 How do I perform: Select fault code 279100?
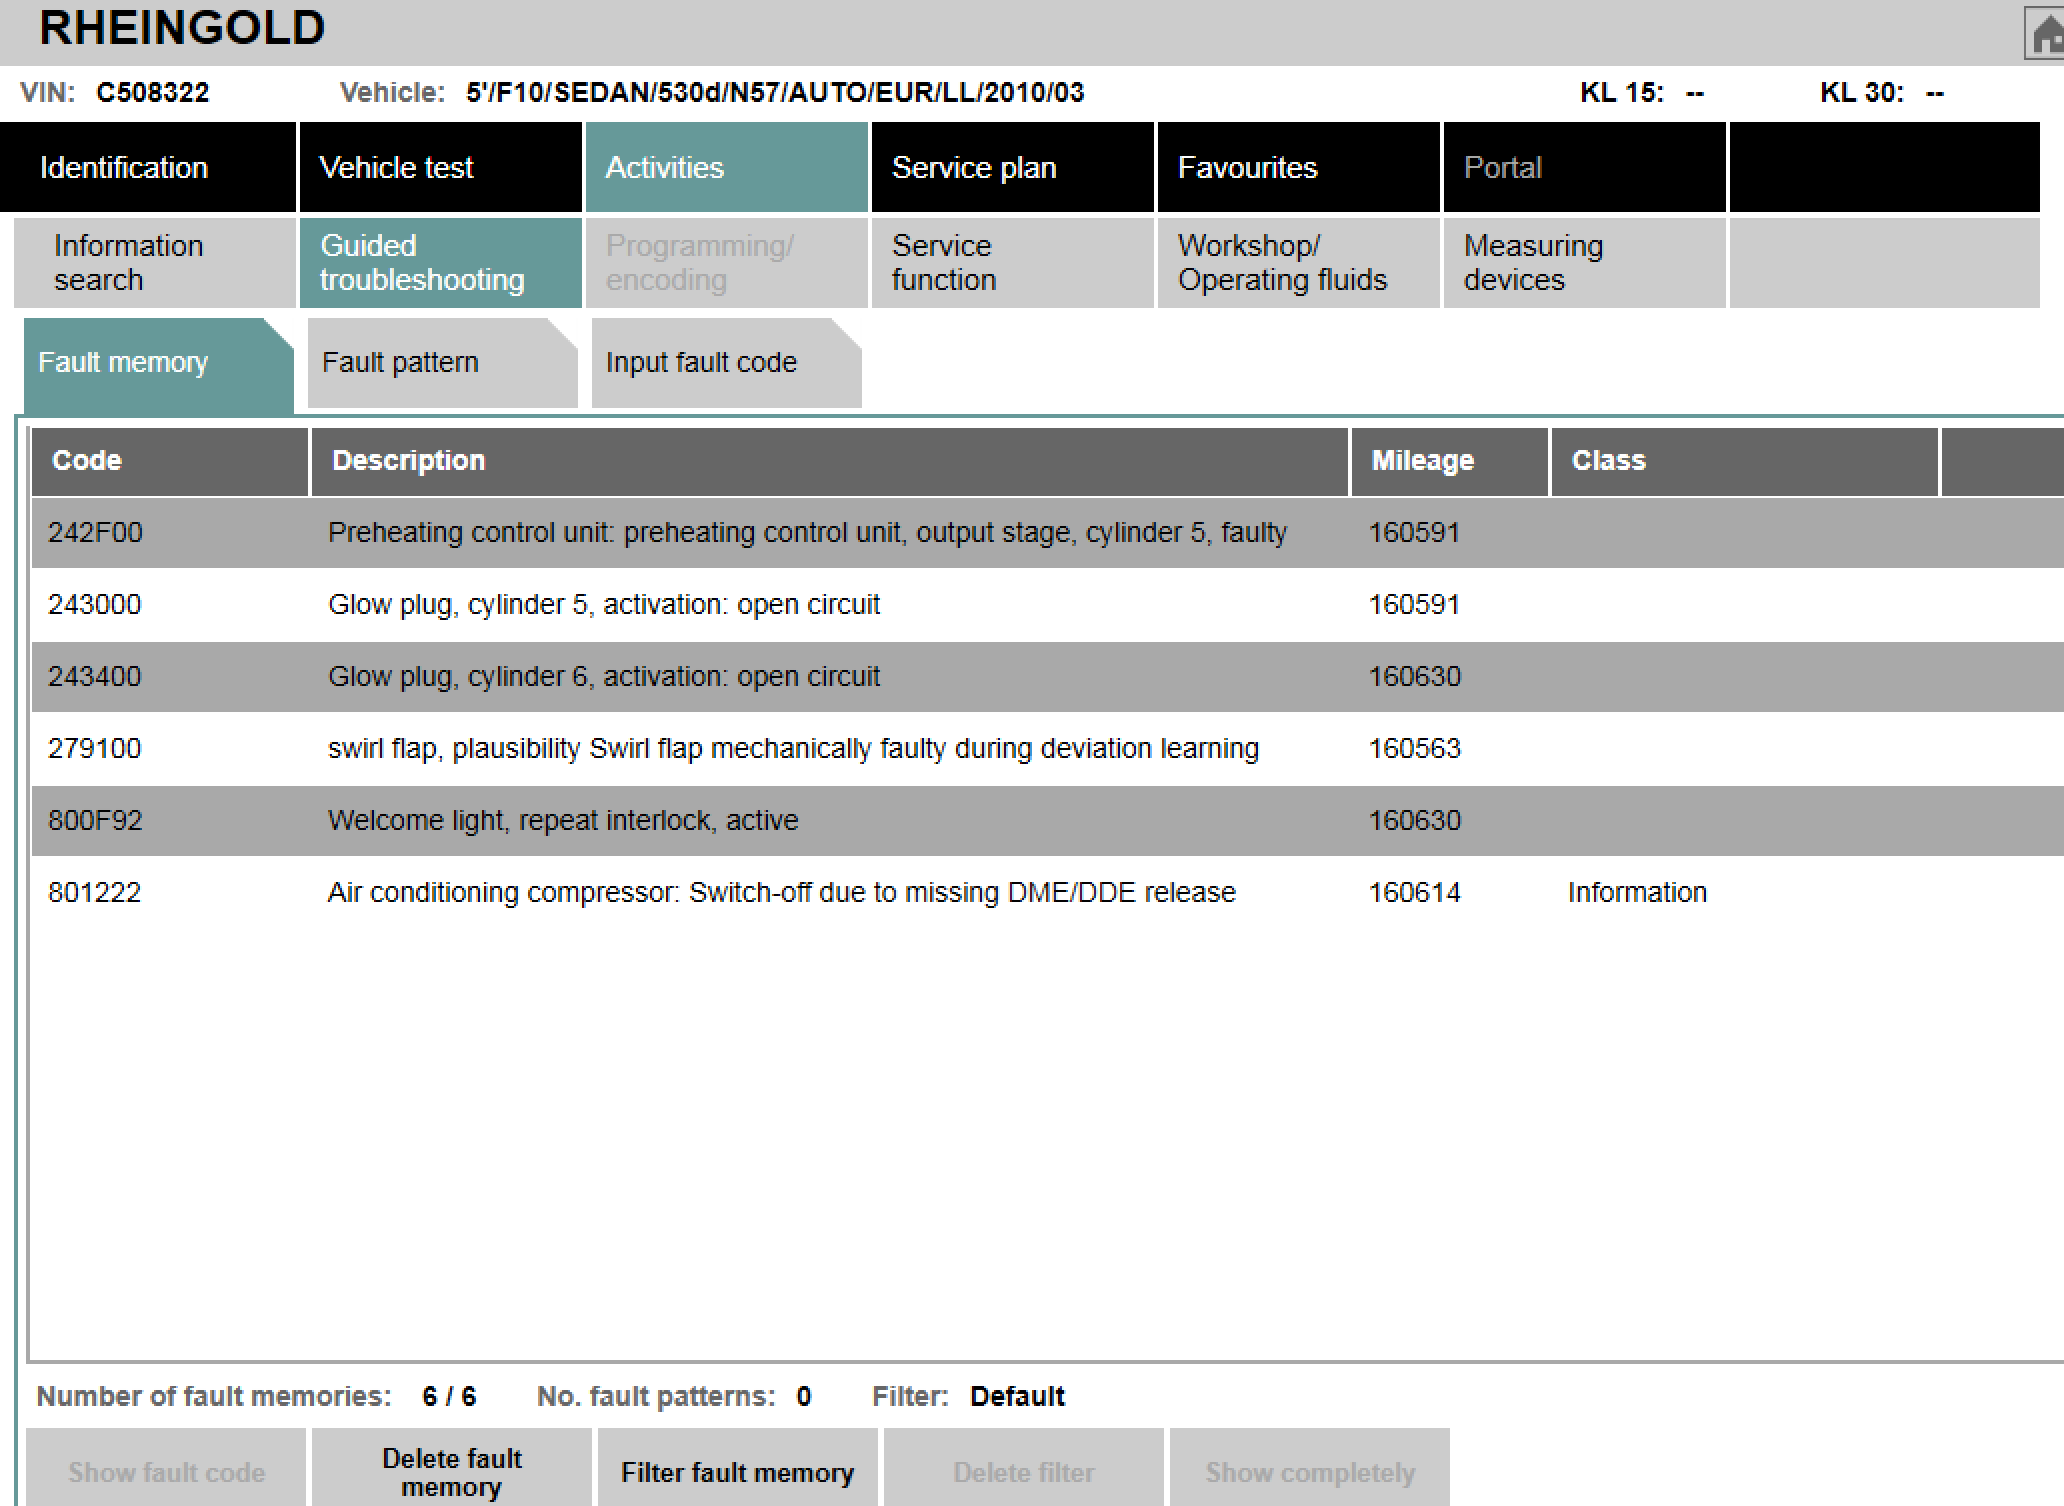[x=95, y=749]
